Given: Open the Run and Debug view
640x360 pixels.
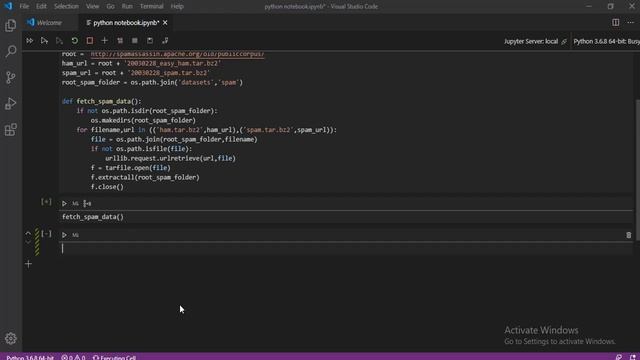Looking at the screenshot, I should pyautogui.click(x=11, y=104).
